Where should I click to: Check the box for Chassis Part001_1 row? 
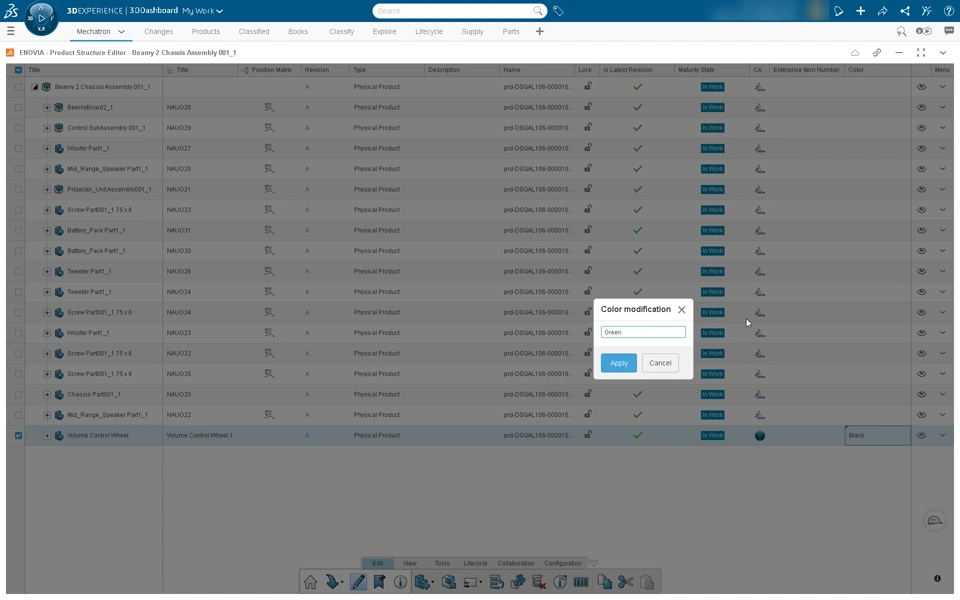[x=18, y=394]
